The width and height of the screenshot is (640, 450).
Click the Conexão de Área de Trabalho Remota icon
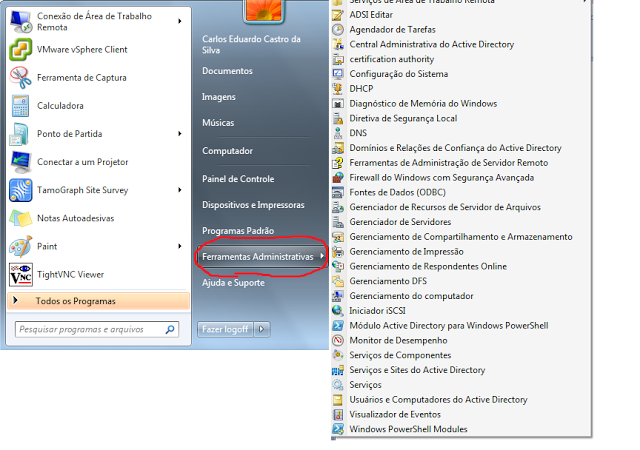pyautogui.click(x=20, y=21)
